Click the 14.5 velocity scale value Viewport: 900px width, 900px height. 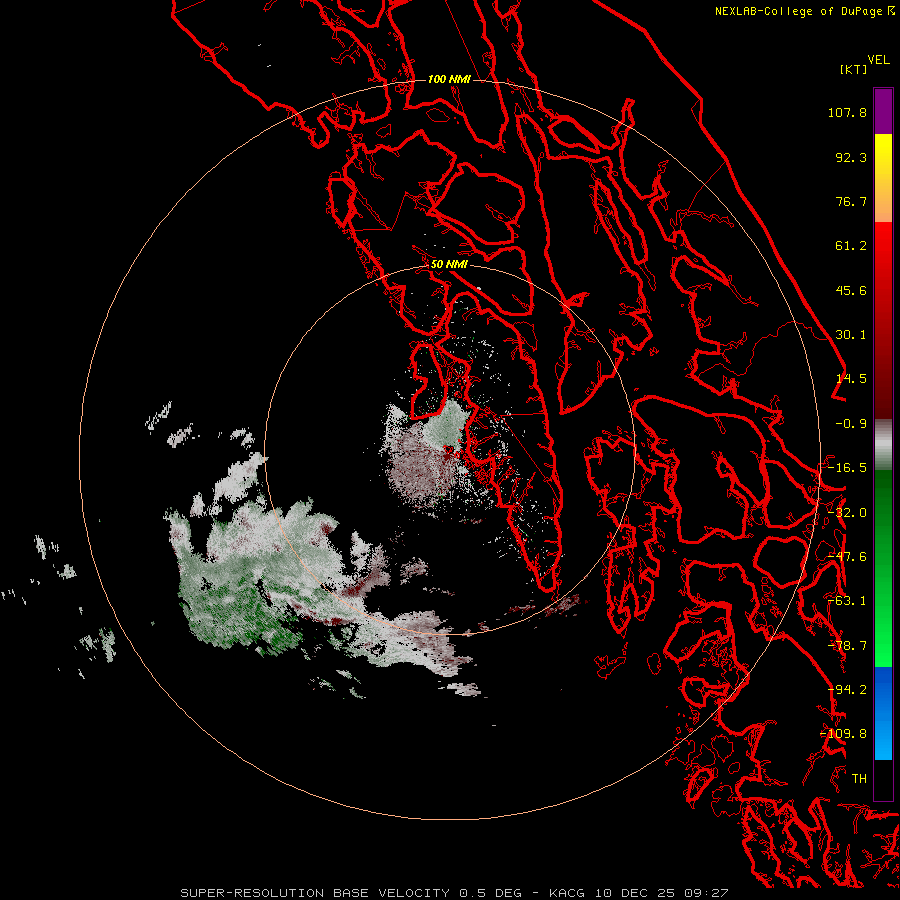pyautogui.click(x=851, y=379)
